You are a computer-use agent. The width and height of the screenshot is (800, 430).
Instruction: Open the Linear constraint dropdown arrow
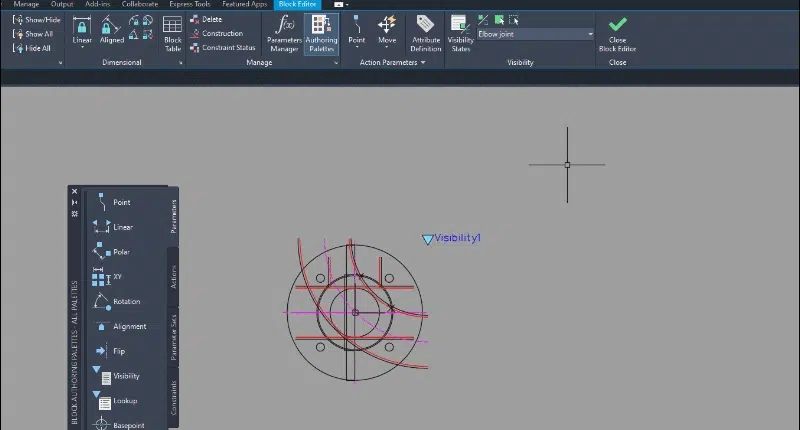click(x=82, y=47)
